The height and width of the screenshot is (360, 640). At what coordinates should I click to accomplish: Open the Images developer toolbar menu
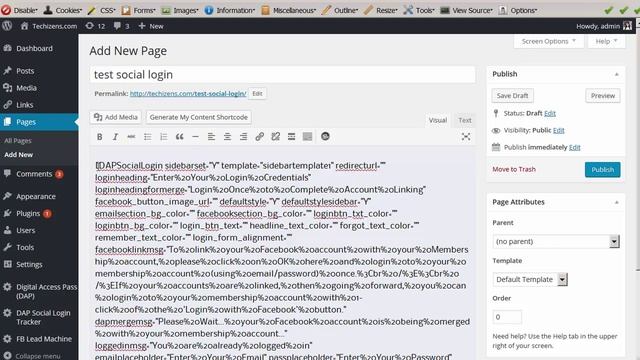pyautogui.click(x=180, y=10)
